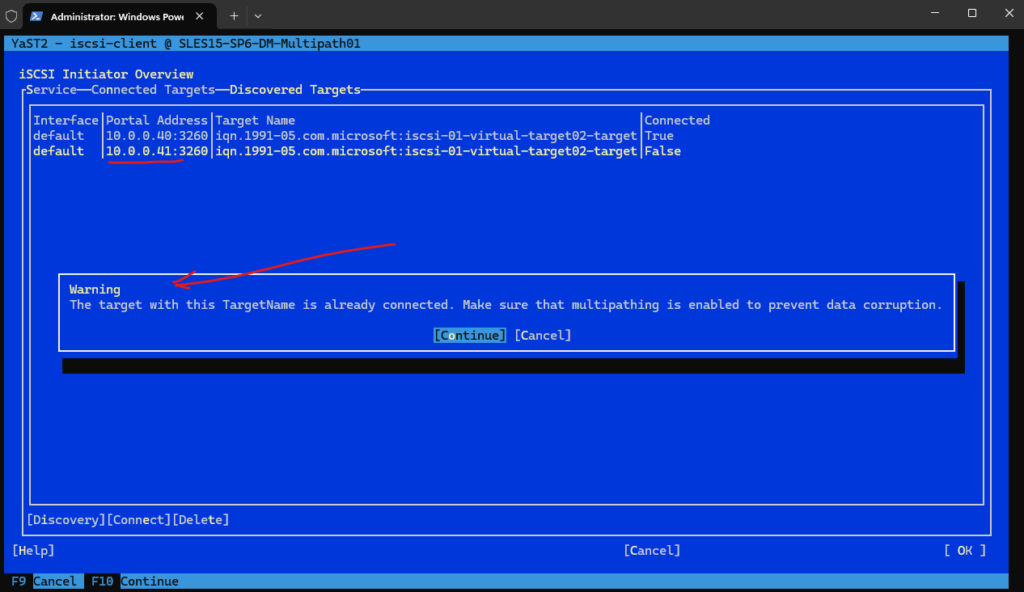Click Cancel in the Warning dialog
1024x592 pixels.
[543, 335]
